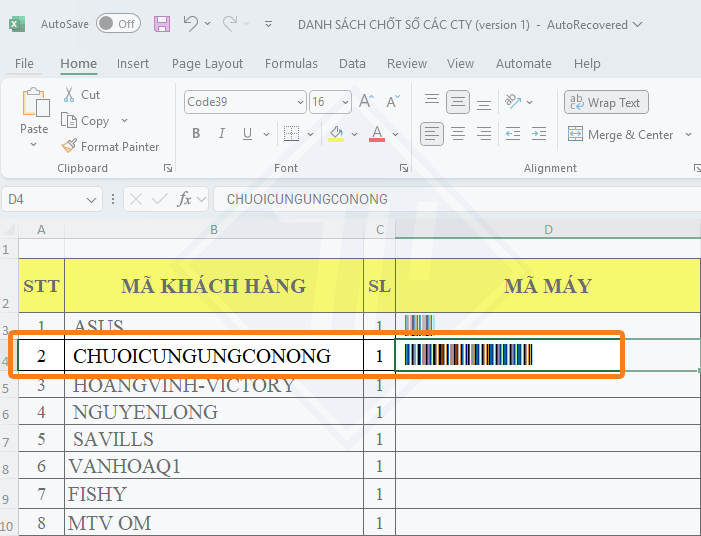Increase font size with larger A
The height and width of the screenshot is (536, 701).
pos(366,102)
